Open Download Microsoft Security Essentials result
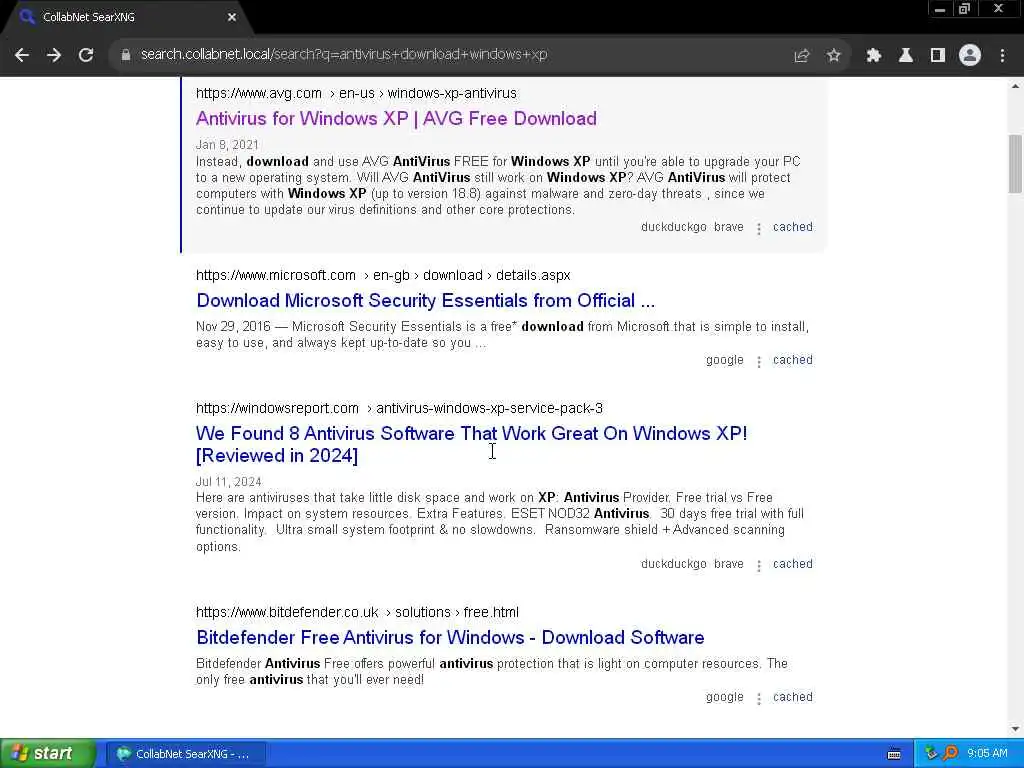 tap(425, 300)
